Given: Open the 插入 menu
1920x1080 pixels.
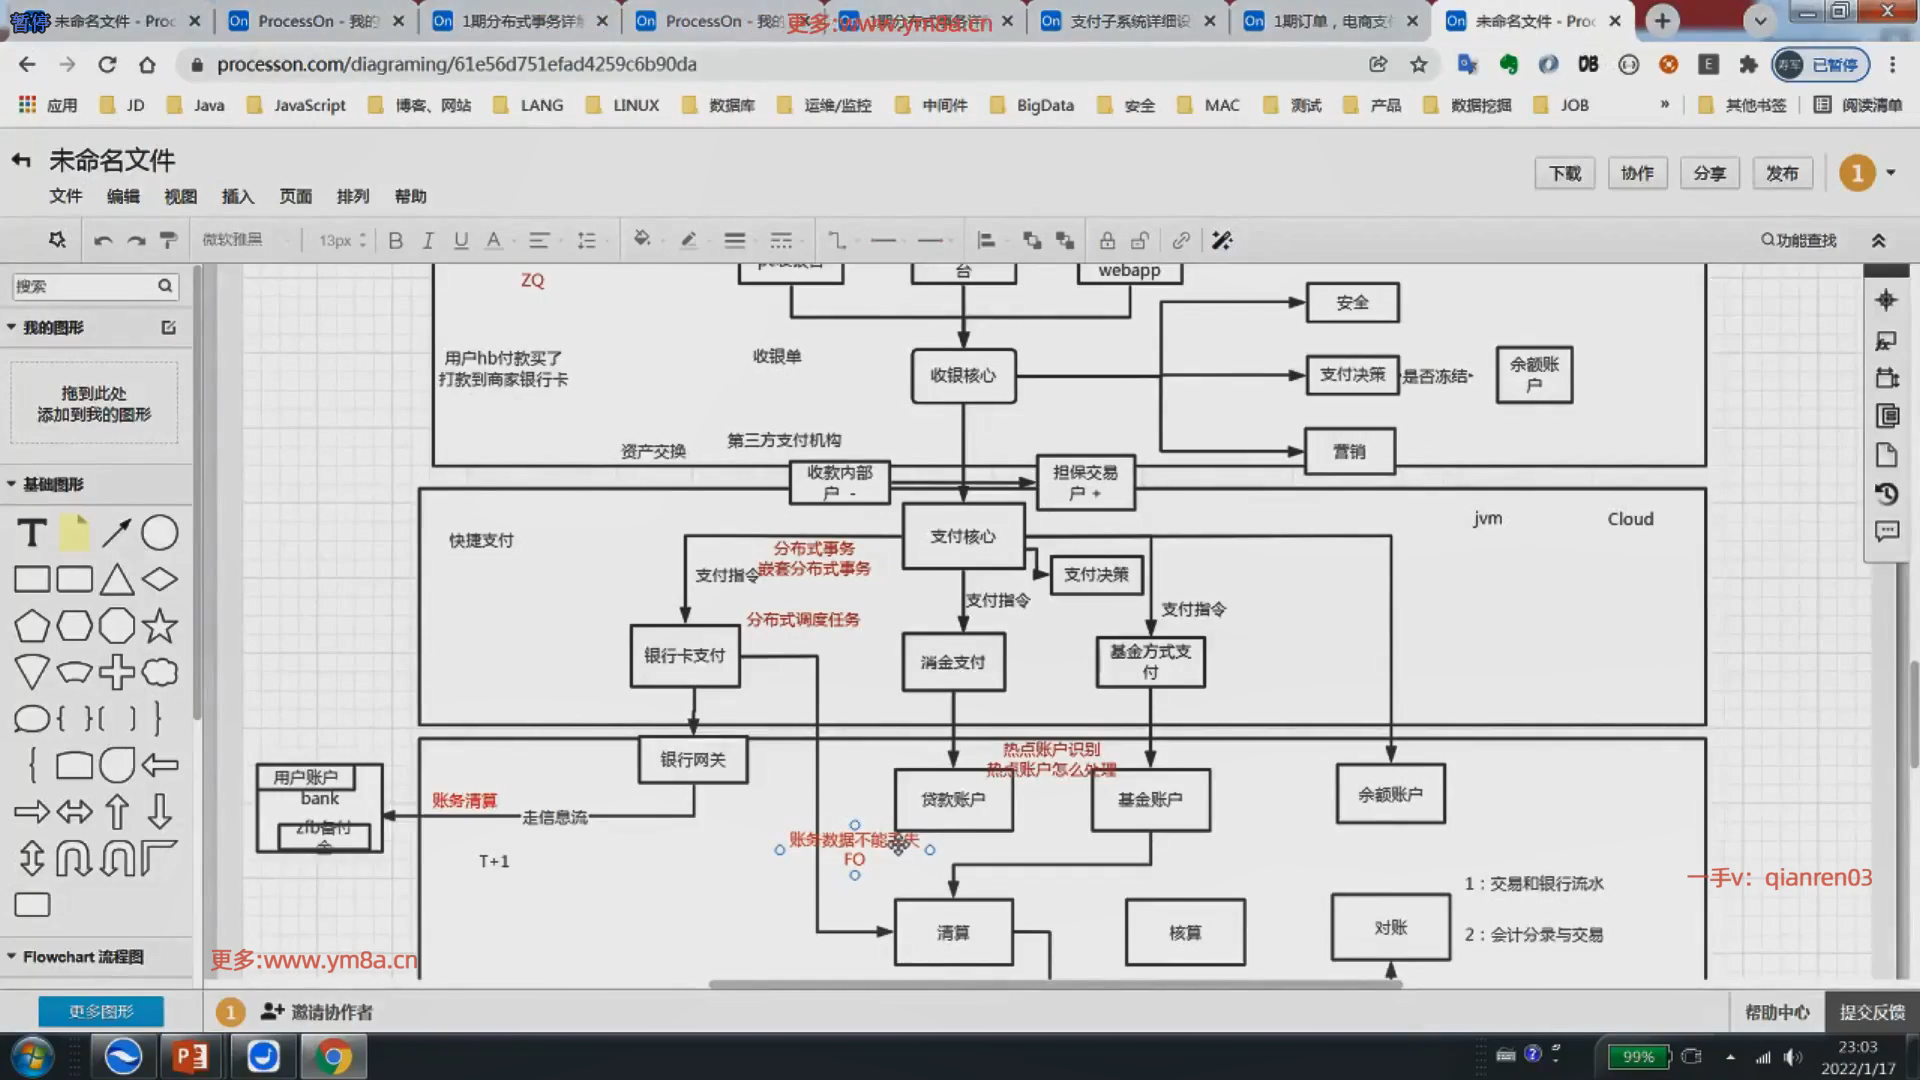Looking at the screenshot, I should (x=238, y=196).
